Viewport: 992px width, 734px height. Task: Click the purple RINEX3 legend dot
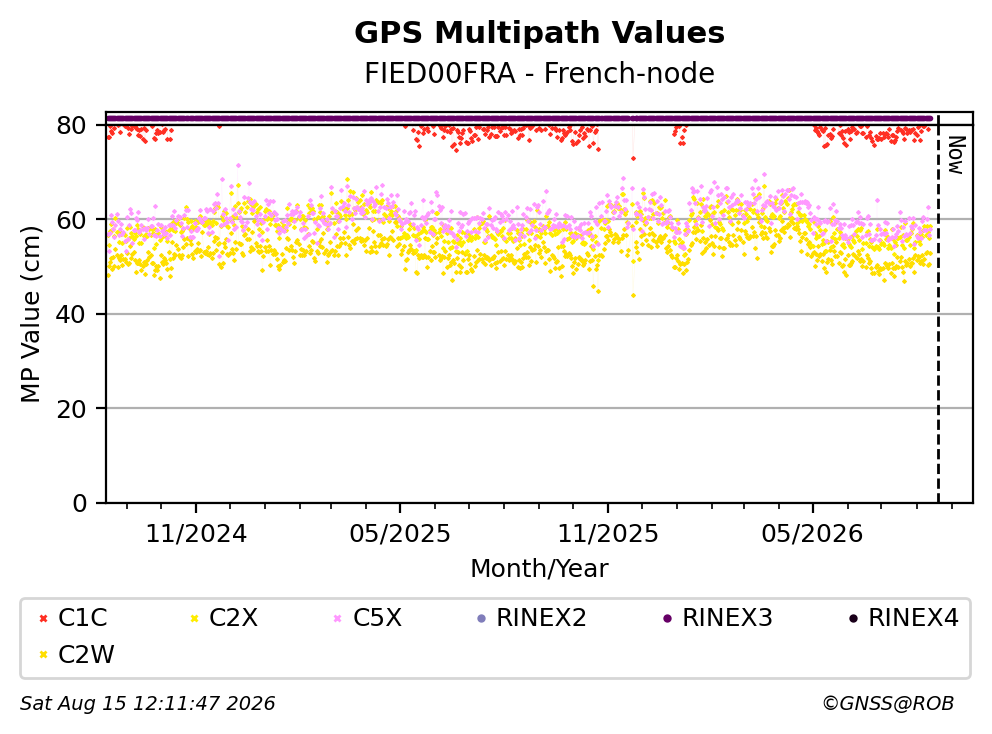667,618
